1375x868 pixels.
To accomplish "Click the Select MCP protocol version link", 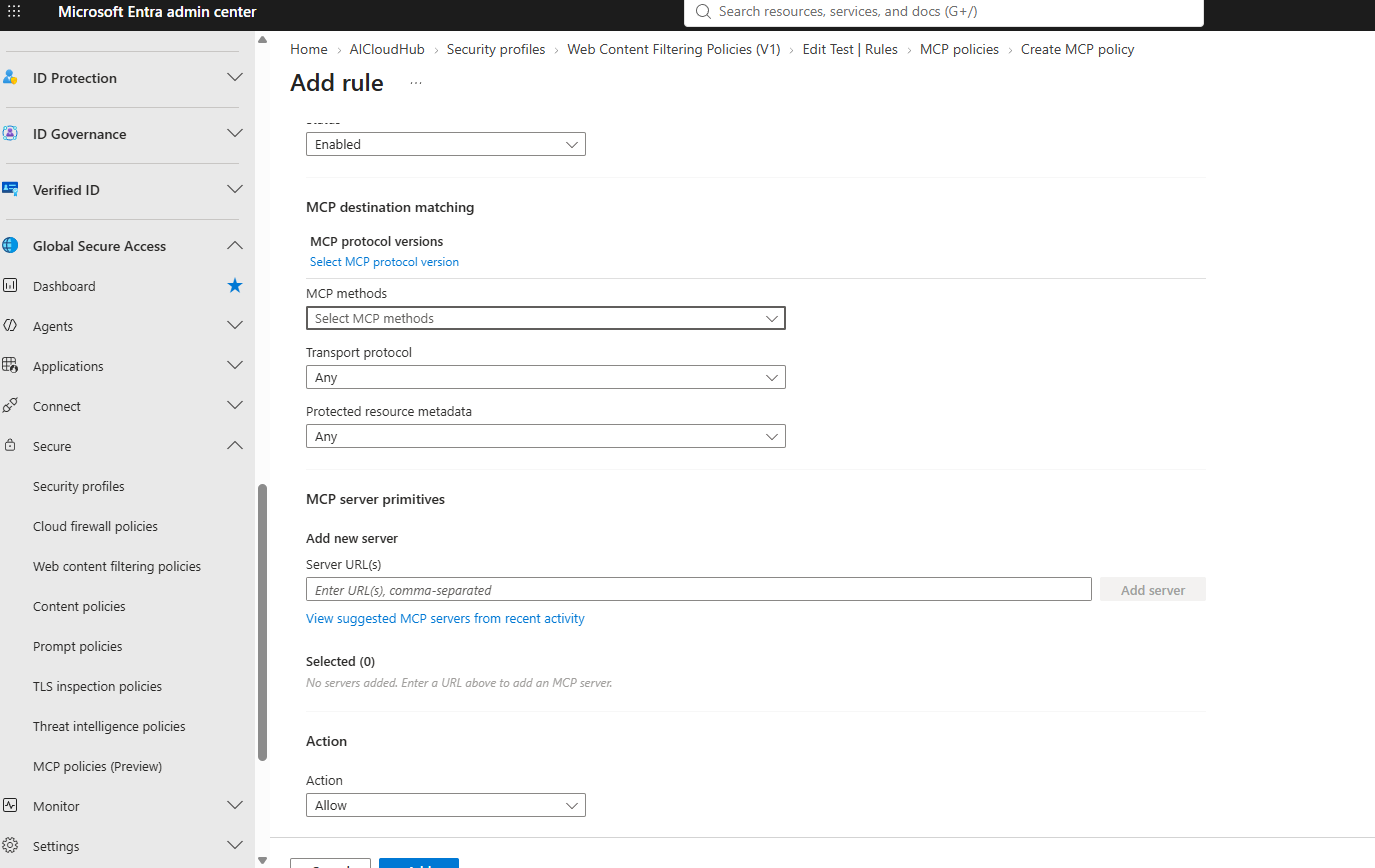I will coord(384,262).
